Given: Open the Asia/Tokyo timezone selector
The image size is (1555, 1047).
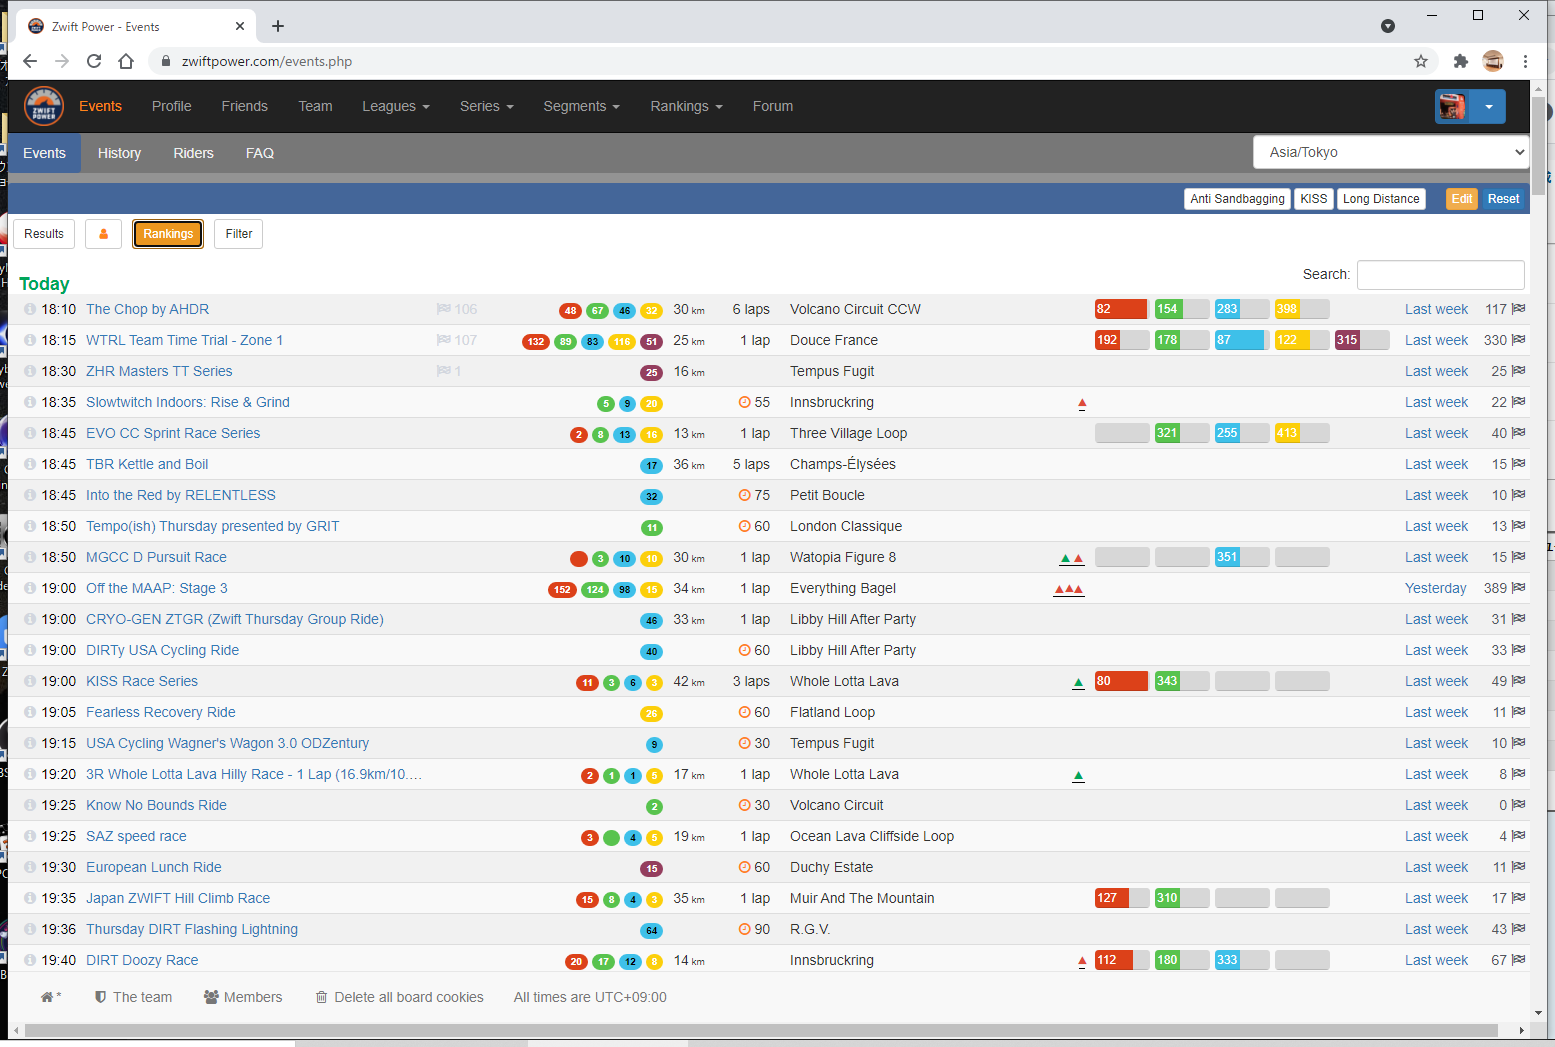Looking at the screenshot, I should [1391, 152].
